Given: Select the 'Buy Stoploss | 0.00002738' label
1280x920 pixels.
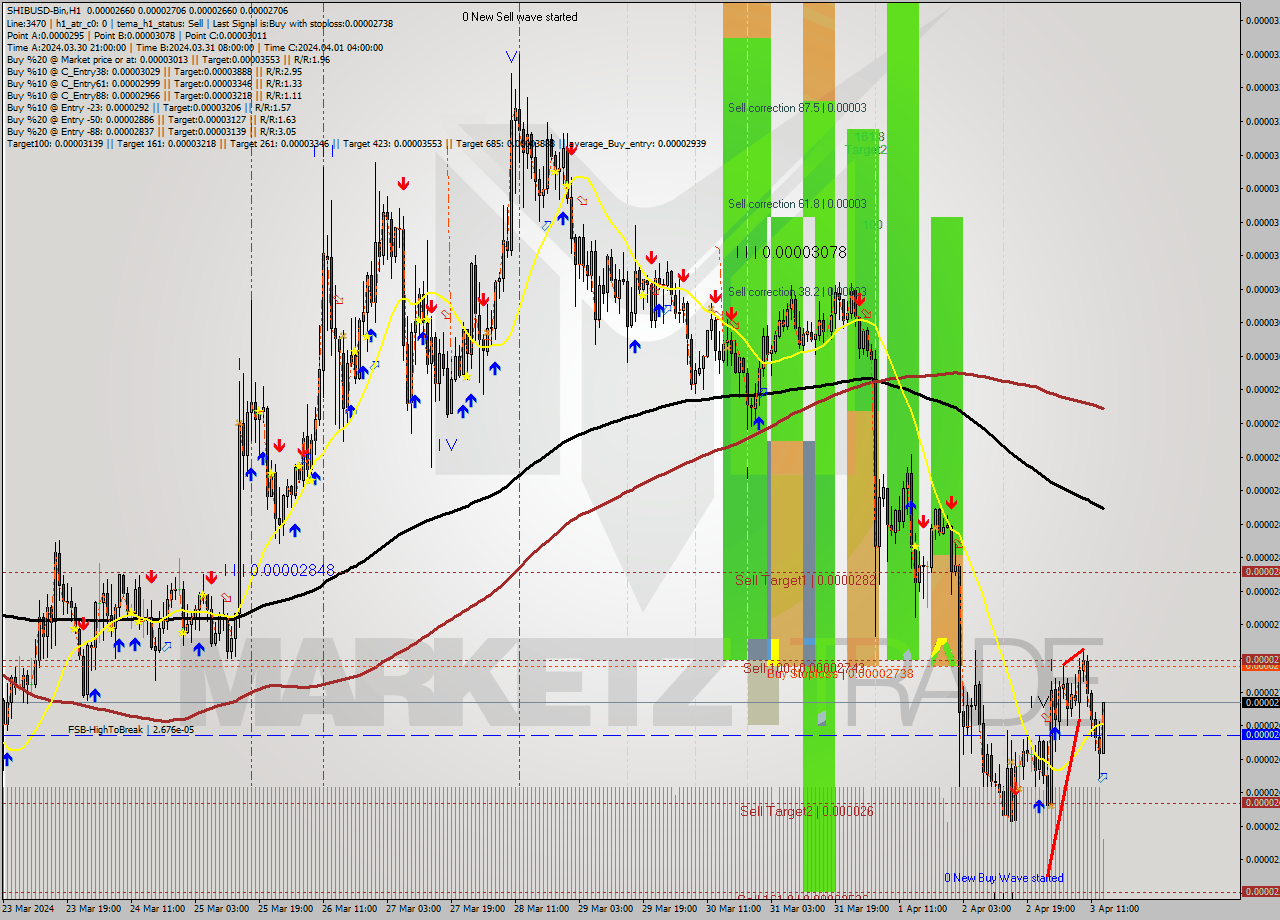Looking at the screenshot, I should (840, 674).
